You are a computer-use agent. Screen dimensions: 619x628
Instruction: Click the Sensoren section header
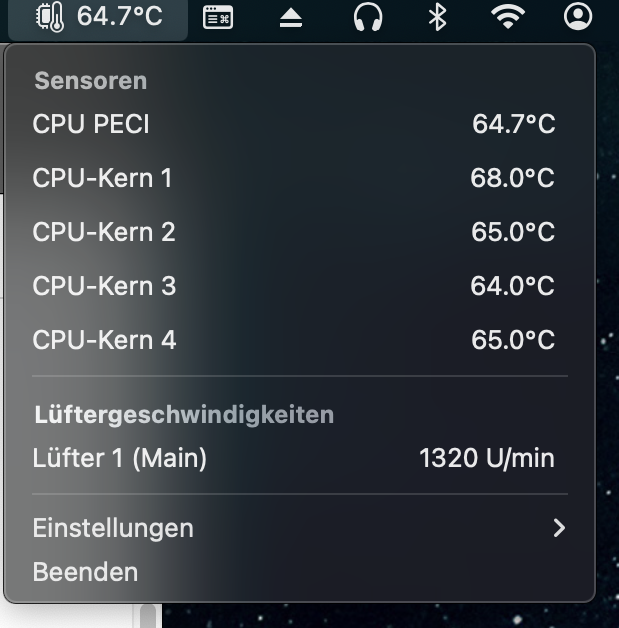pyautogui.click(x=90, y=81)
